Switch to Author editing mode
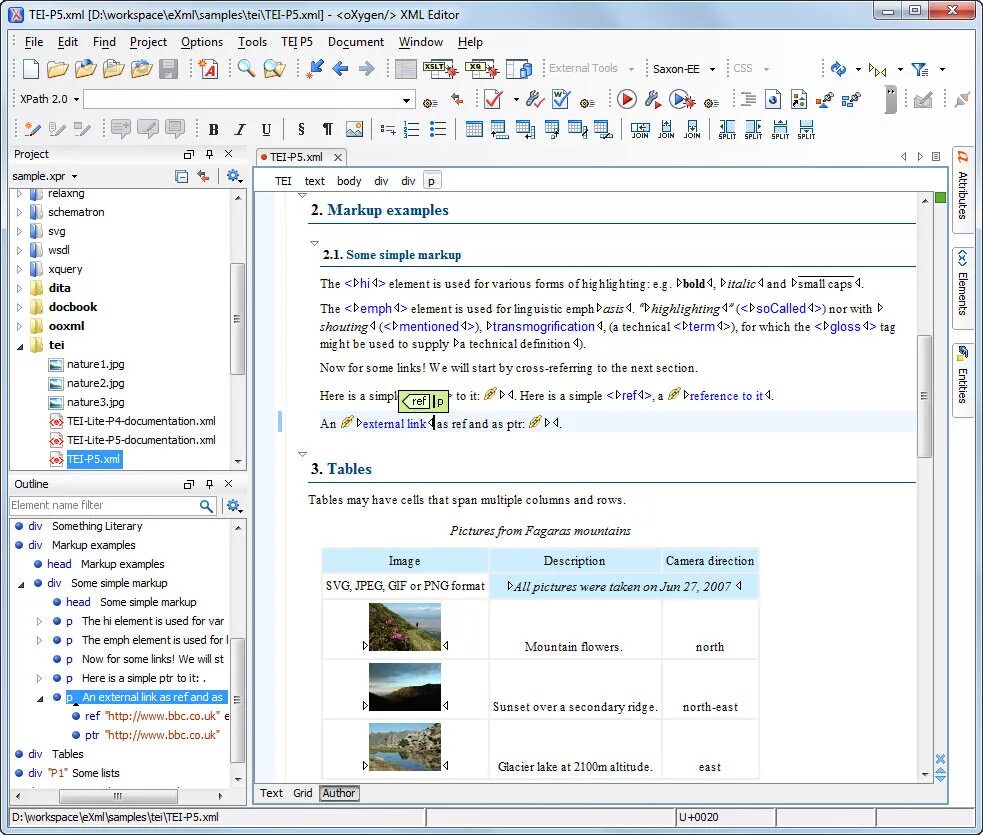983x835 pixels. tap(339, 793)
